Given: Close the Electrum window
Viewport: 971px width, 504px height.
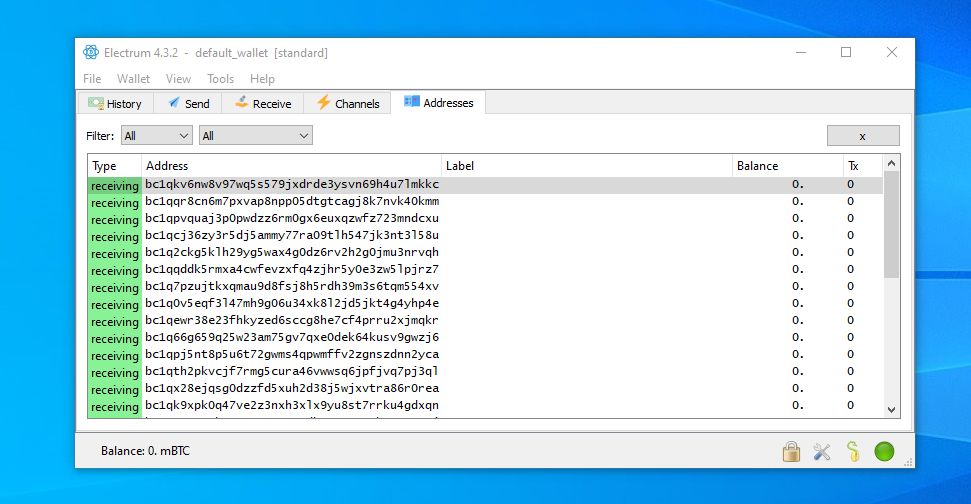Looking at the screenshot, I should [x=892, y=53].
